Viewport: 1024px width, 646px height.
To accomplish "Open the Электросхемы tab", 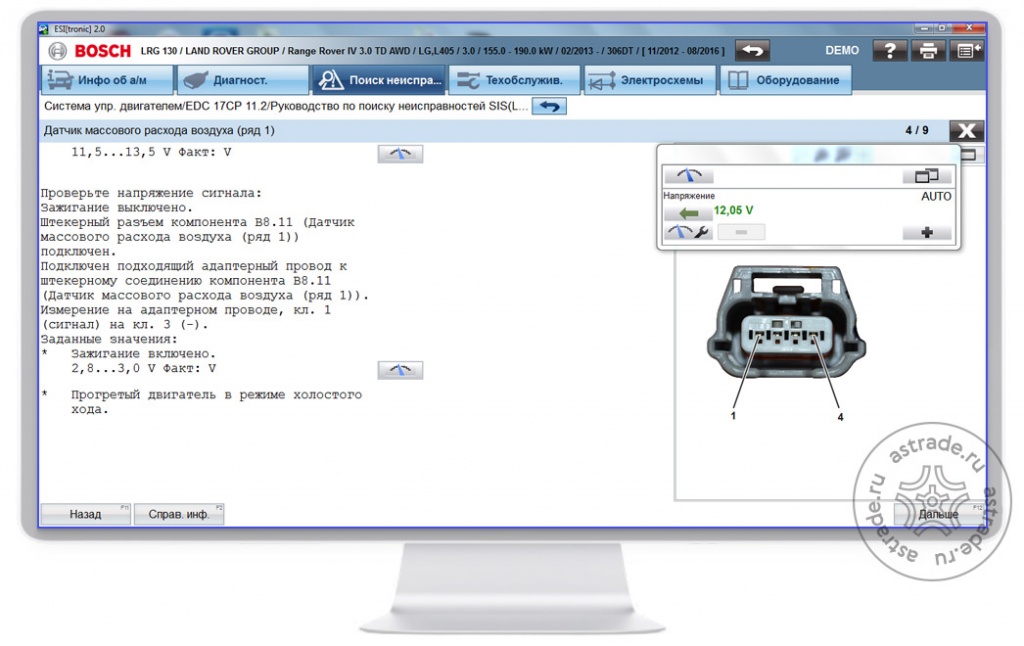I will tap(650, 80).
